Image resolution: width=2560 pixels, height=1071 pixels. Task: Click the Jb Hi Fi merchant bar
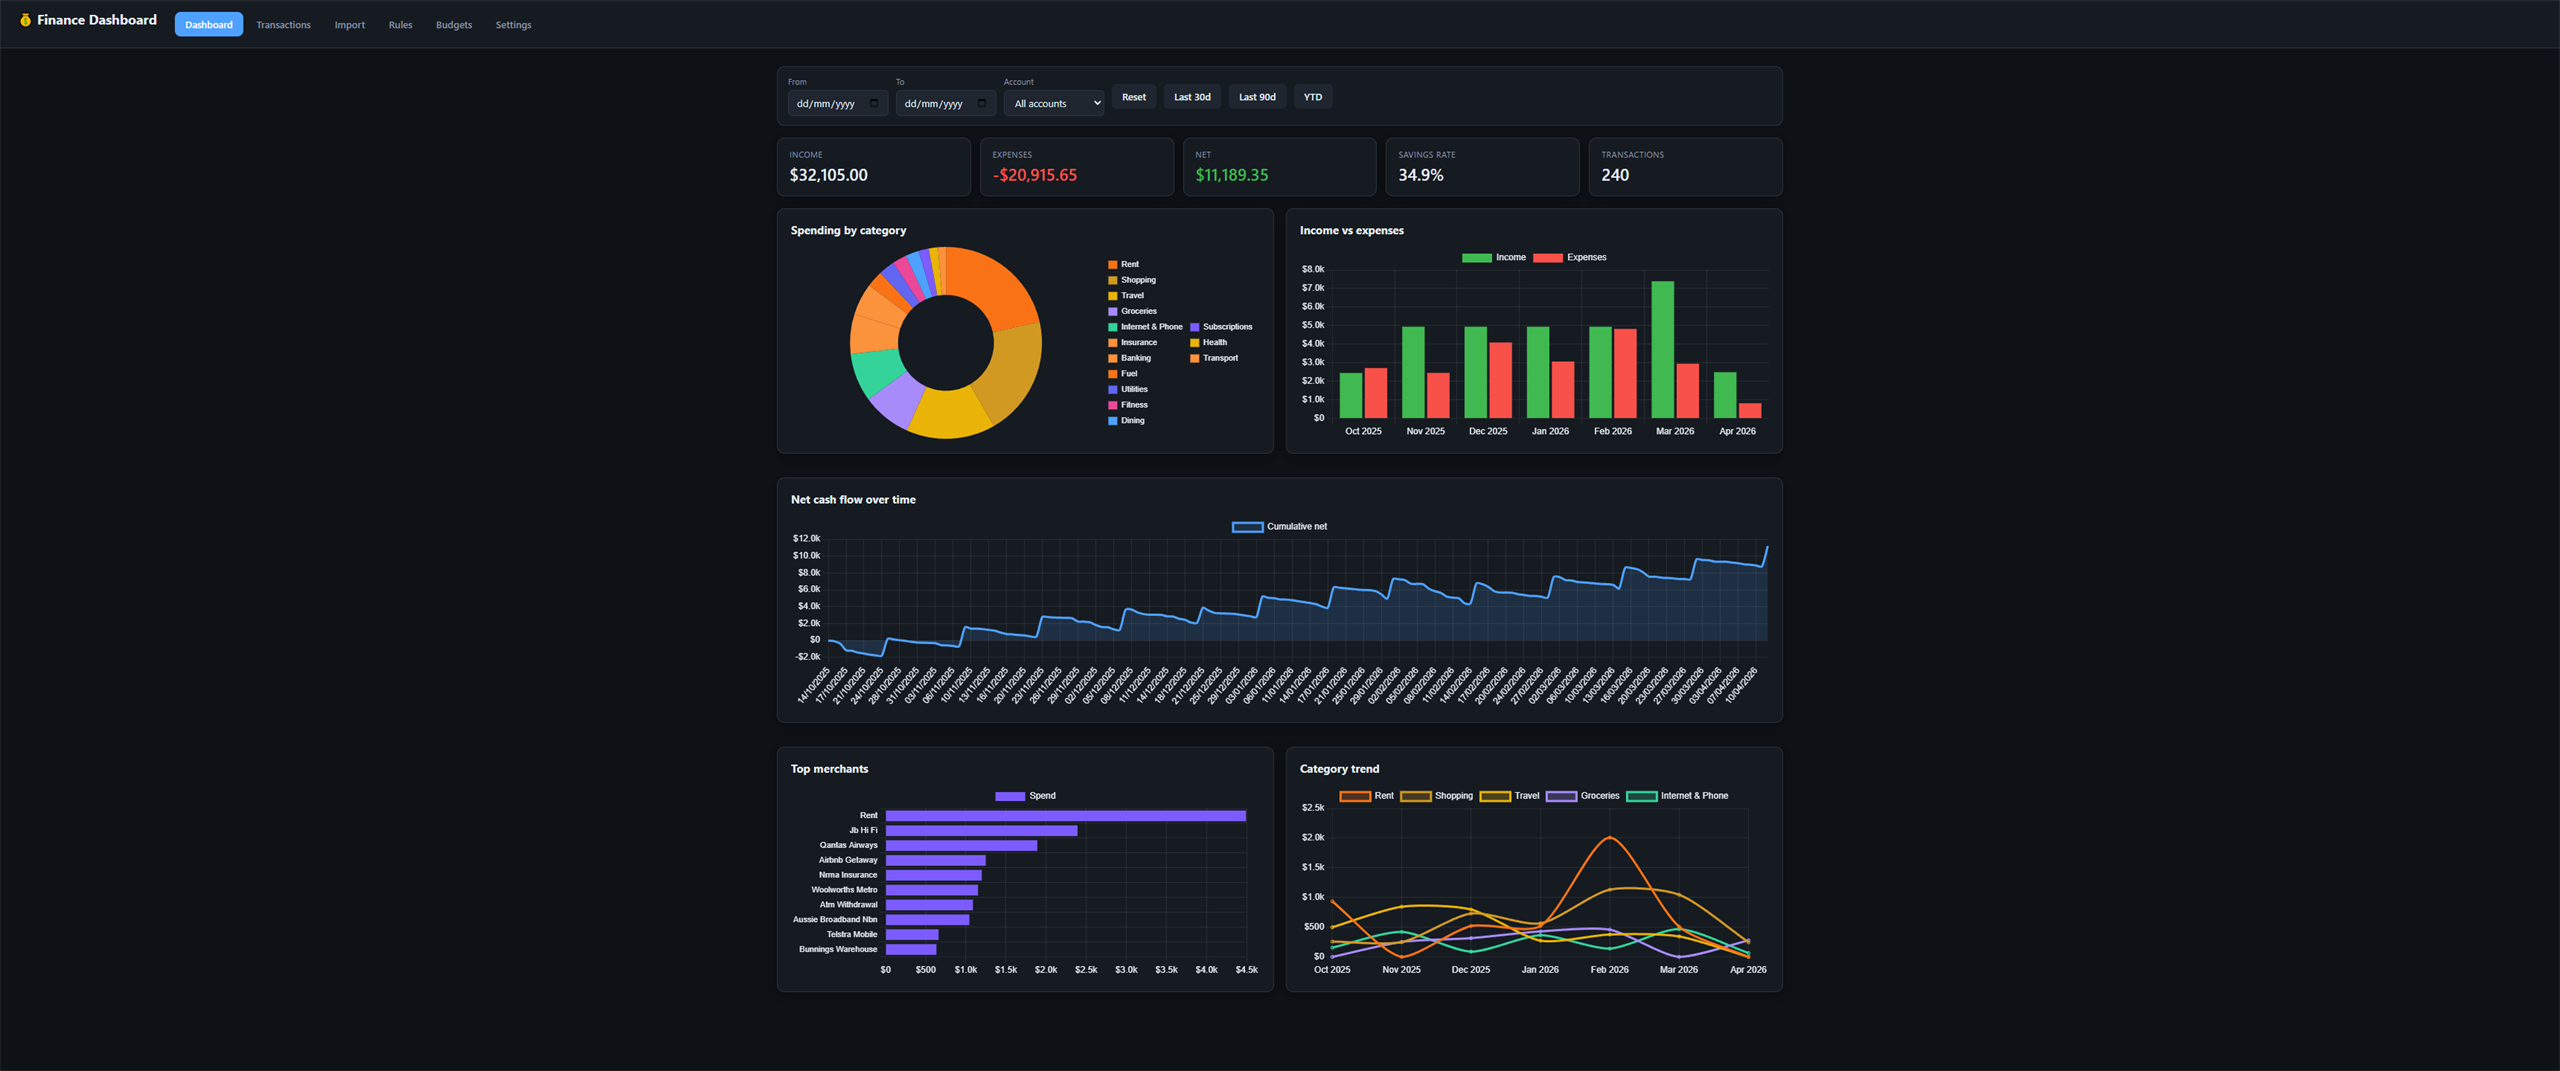982,831
